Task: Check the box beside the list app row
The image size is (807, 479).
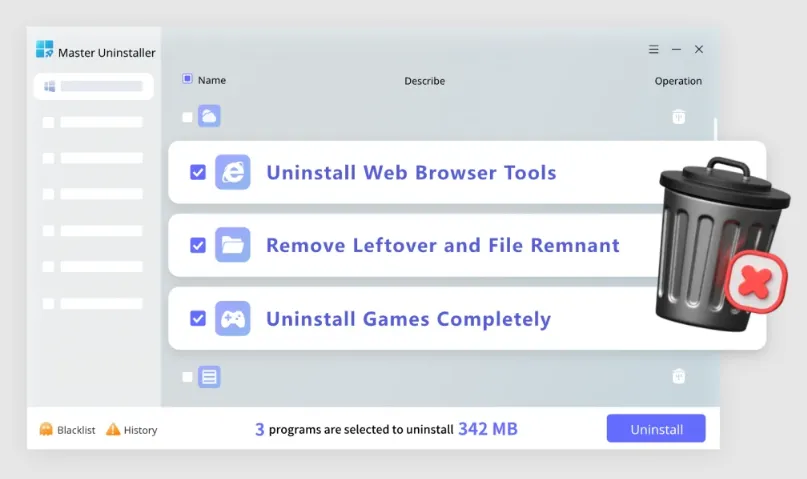Action: pyautogui.click(x=187, y=377)
